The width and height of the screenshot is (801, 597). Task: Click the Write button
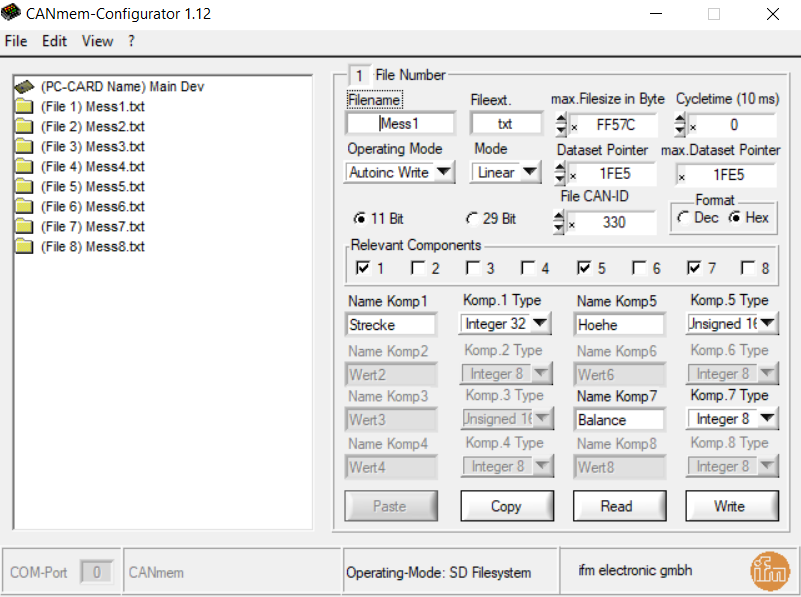coord(732,506)
